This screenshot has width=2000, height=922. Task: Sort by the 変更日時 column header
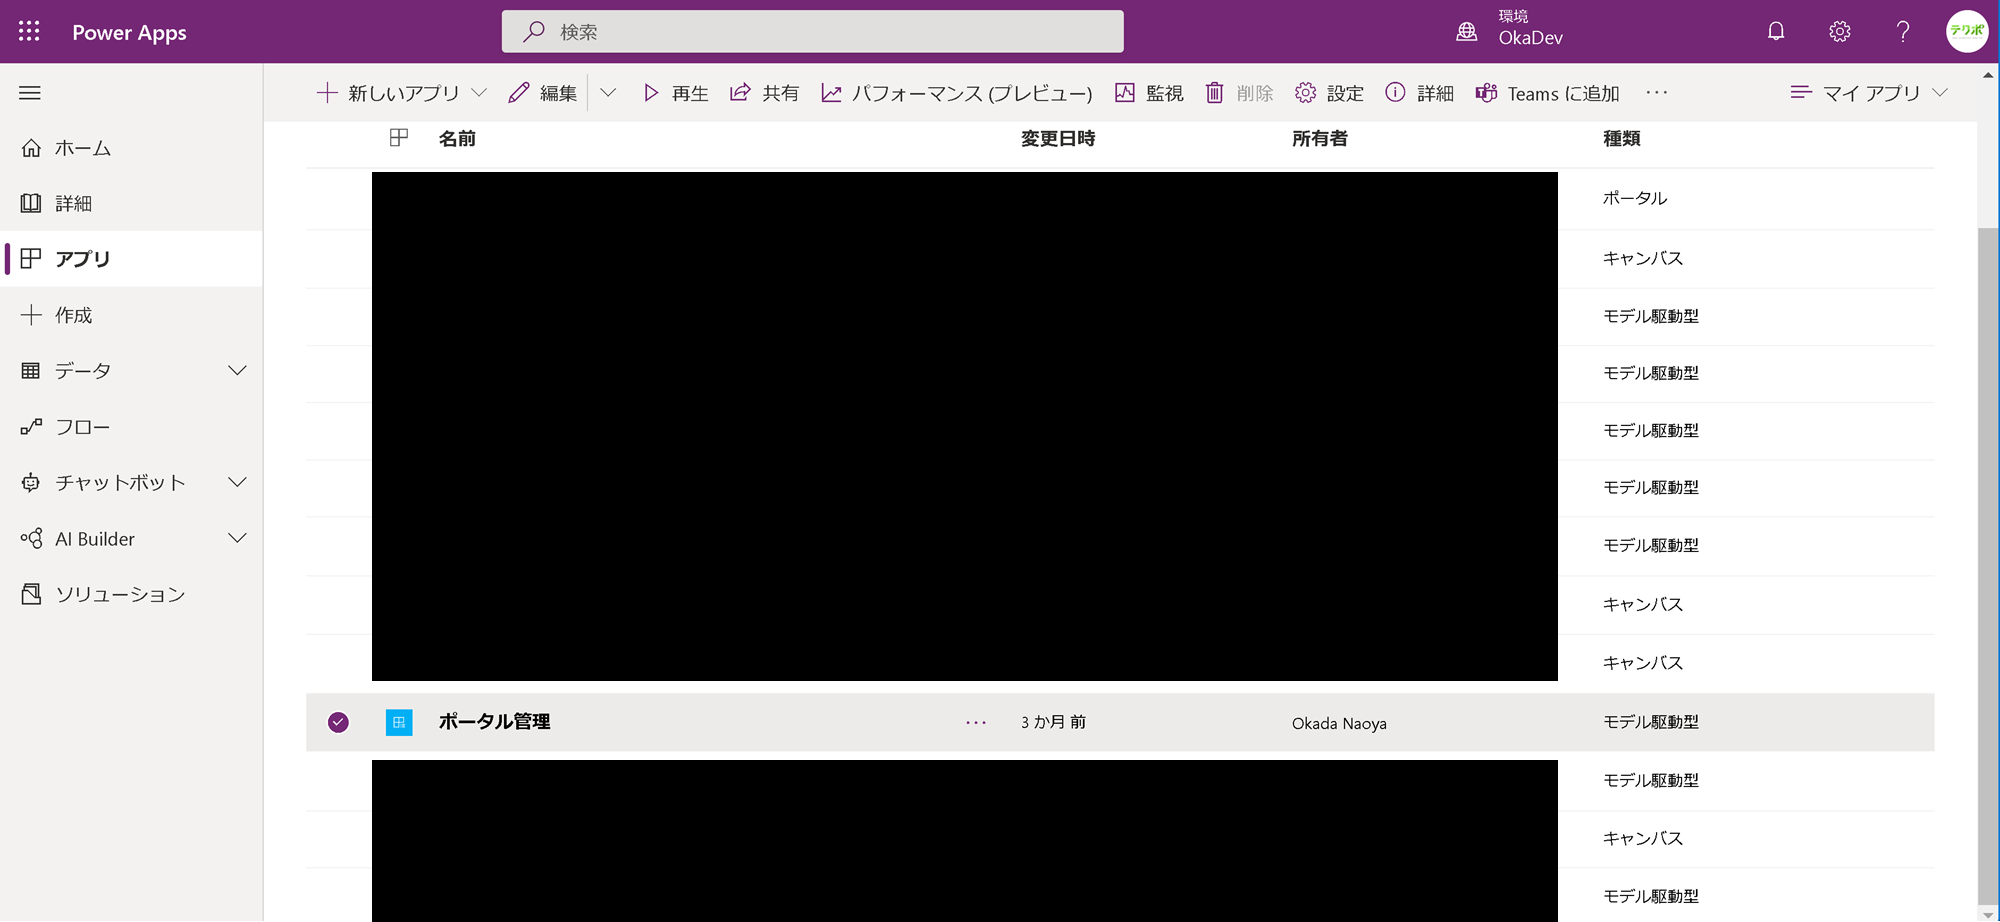pos(1058,138)
